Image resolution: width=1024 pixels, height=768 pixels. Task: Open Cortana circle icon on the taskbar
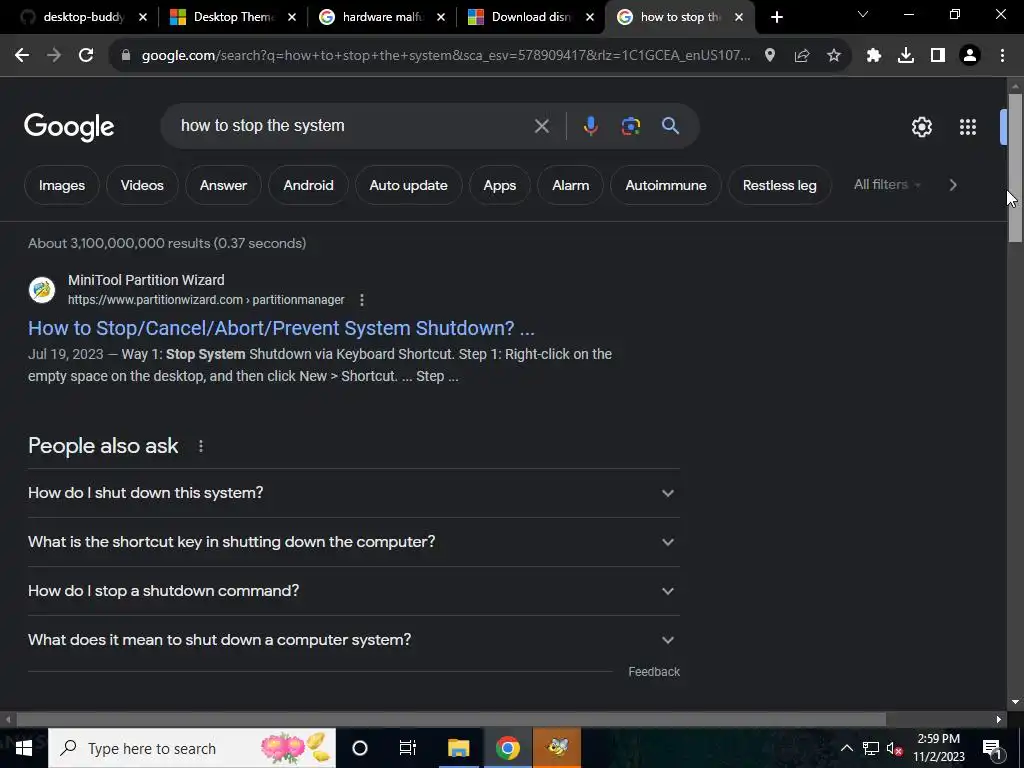coord(360,748)
